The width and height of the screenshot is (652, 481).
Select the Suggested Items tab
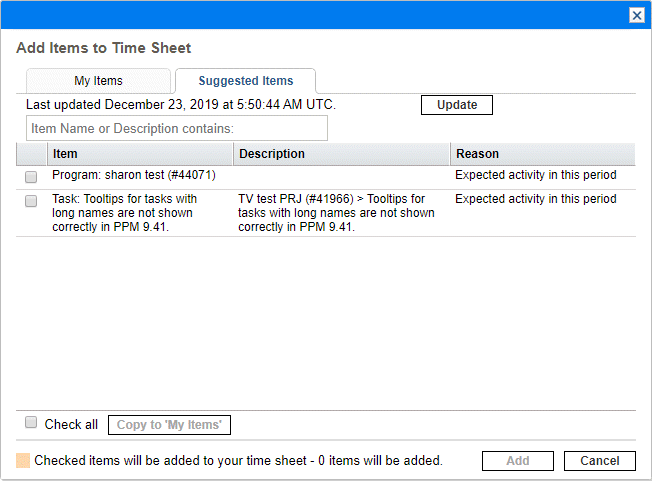(x=245, y=81)
